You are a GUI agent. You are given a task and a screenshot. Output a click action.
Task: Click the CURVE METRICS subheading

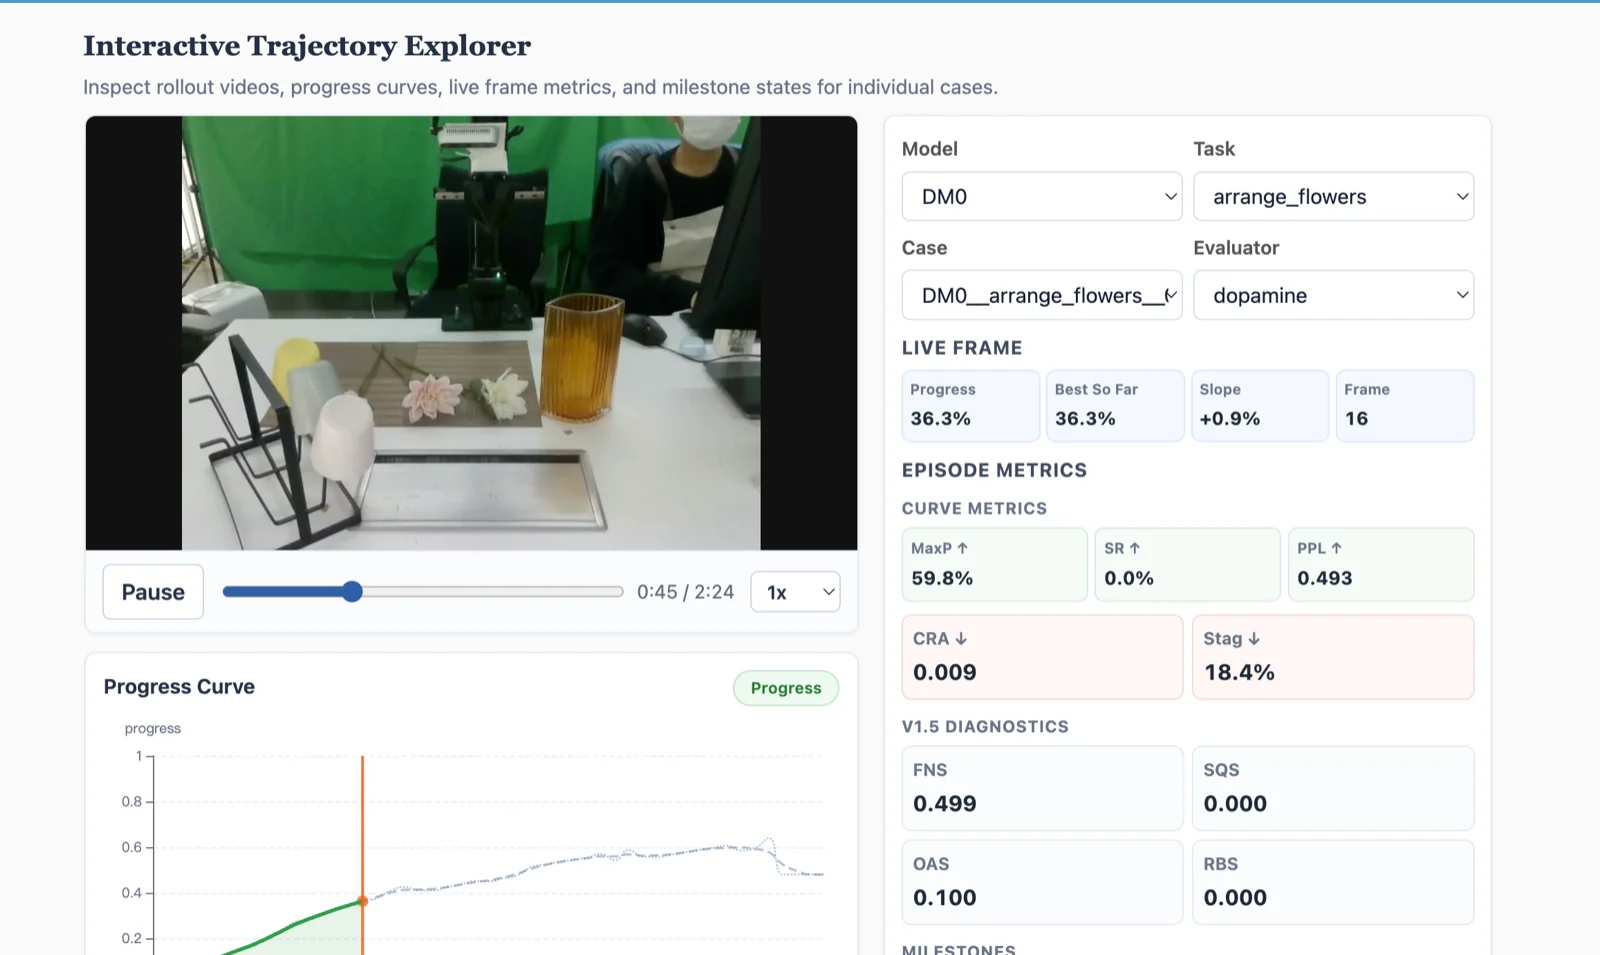tap(974, 509)
